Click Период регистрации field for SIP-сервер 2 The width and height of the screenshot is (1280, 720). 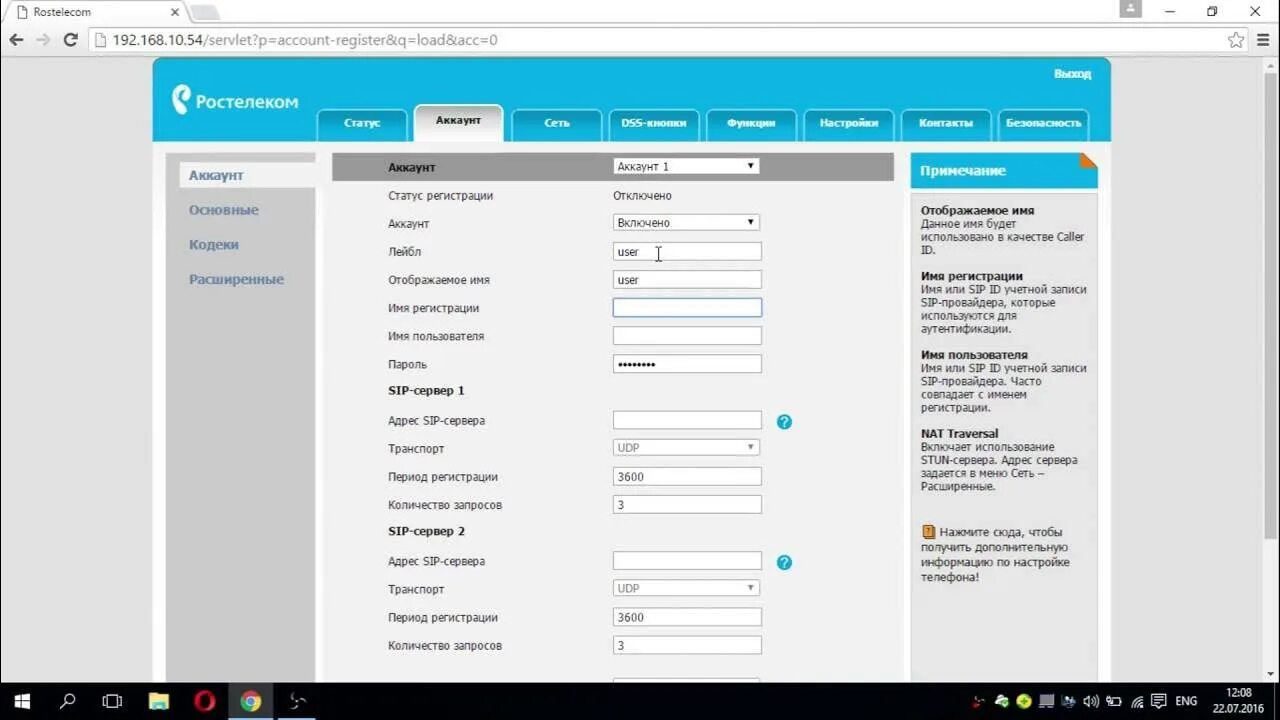687,617
